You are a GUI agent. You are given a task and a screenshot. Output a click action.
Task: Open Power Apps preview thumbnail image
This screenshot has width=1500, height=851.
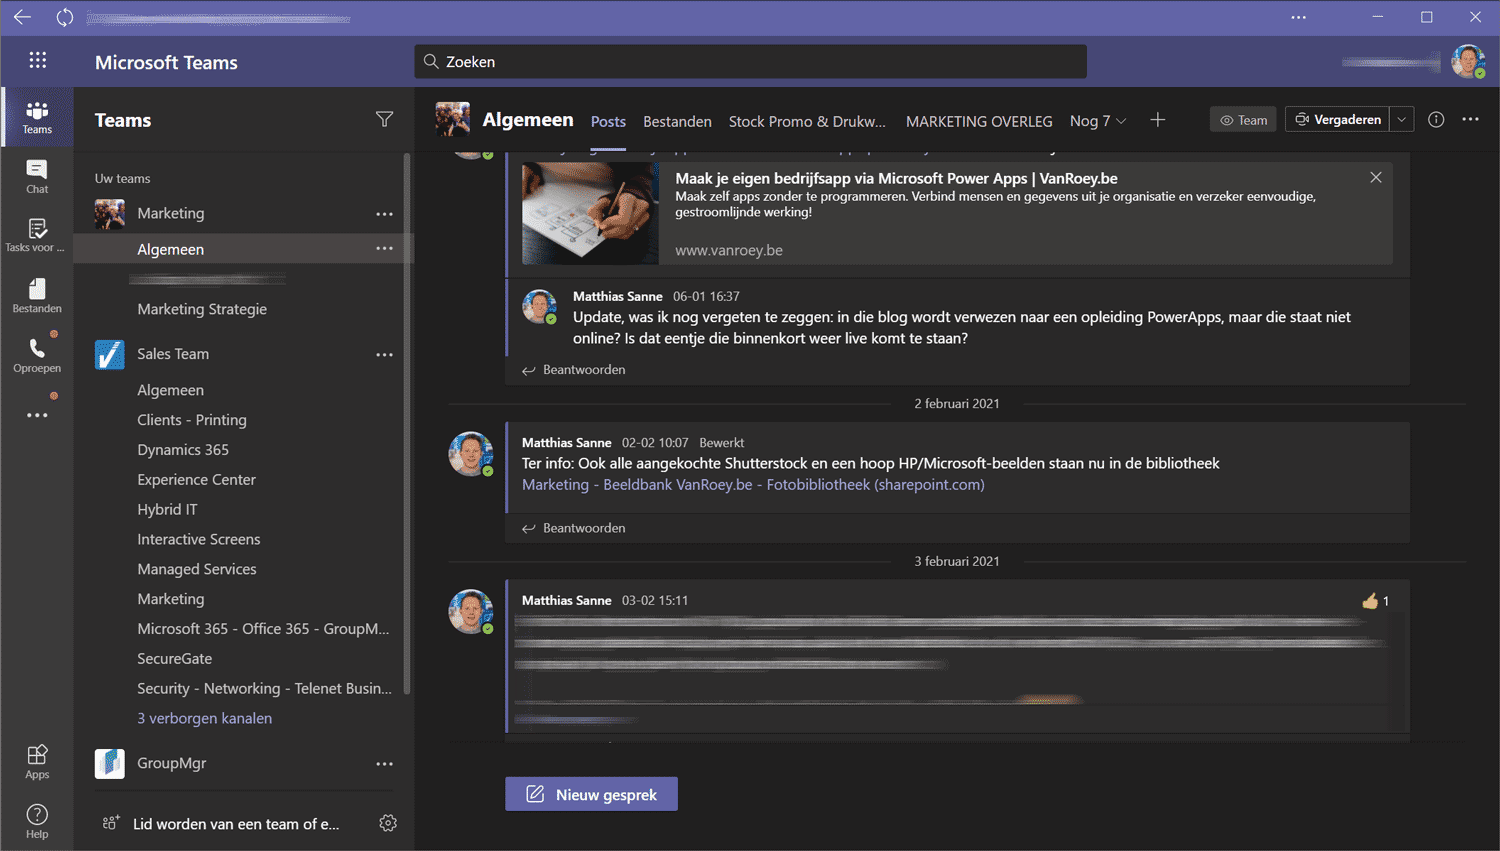pos(590,213)
